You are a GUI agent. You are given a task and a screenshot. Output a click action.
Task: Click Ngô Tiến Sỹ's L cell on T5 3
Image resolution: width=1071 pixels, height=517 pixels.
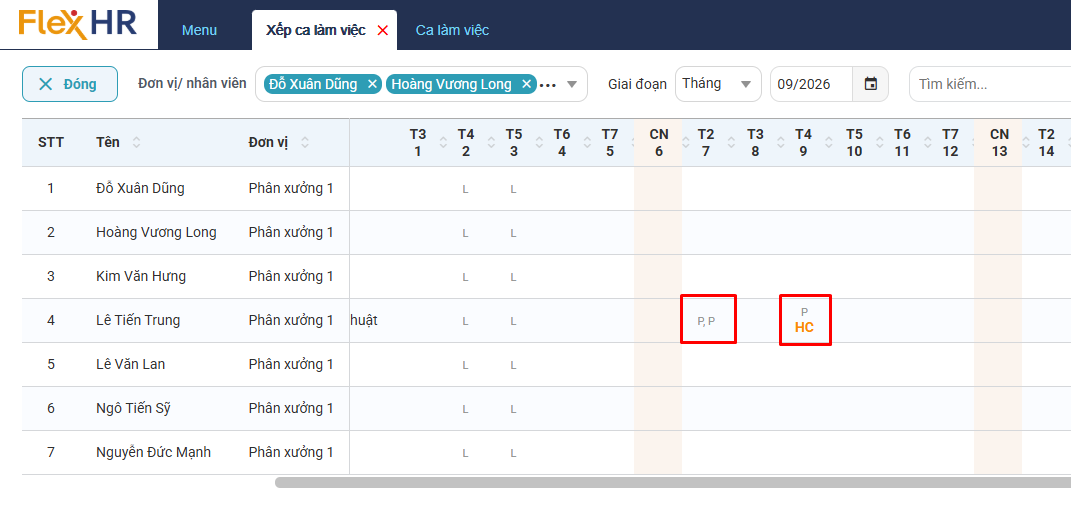click(x=513, y=409)
